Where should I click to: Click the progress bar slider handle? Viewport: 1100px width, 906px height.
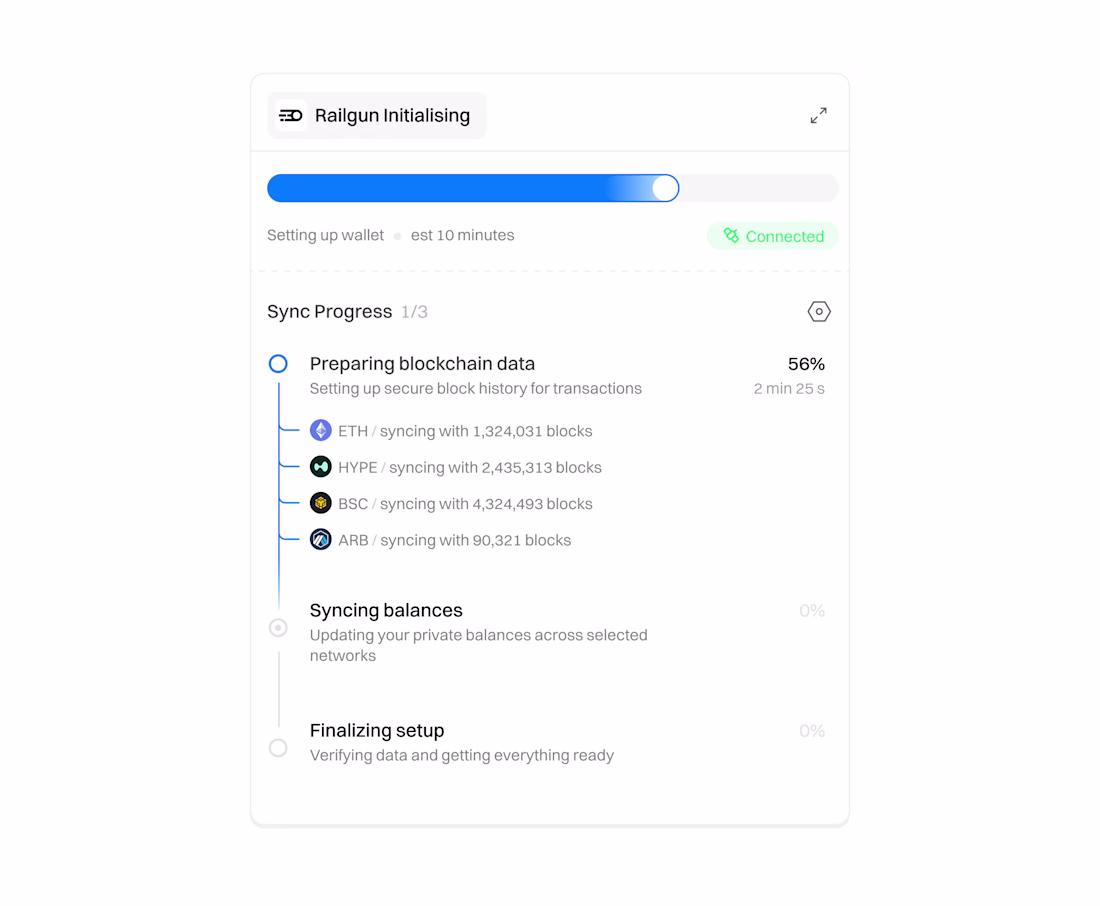[665, 188]
